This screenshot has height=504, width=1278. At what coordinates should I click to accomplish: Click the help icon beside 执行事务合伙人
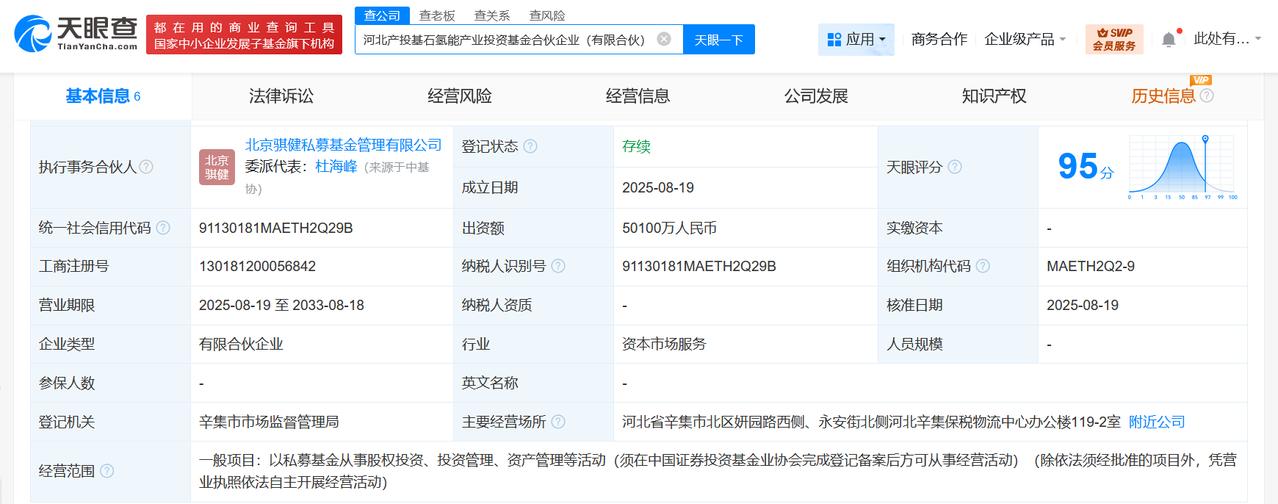[146, 167]
